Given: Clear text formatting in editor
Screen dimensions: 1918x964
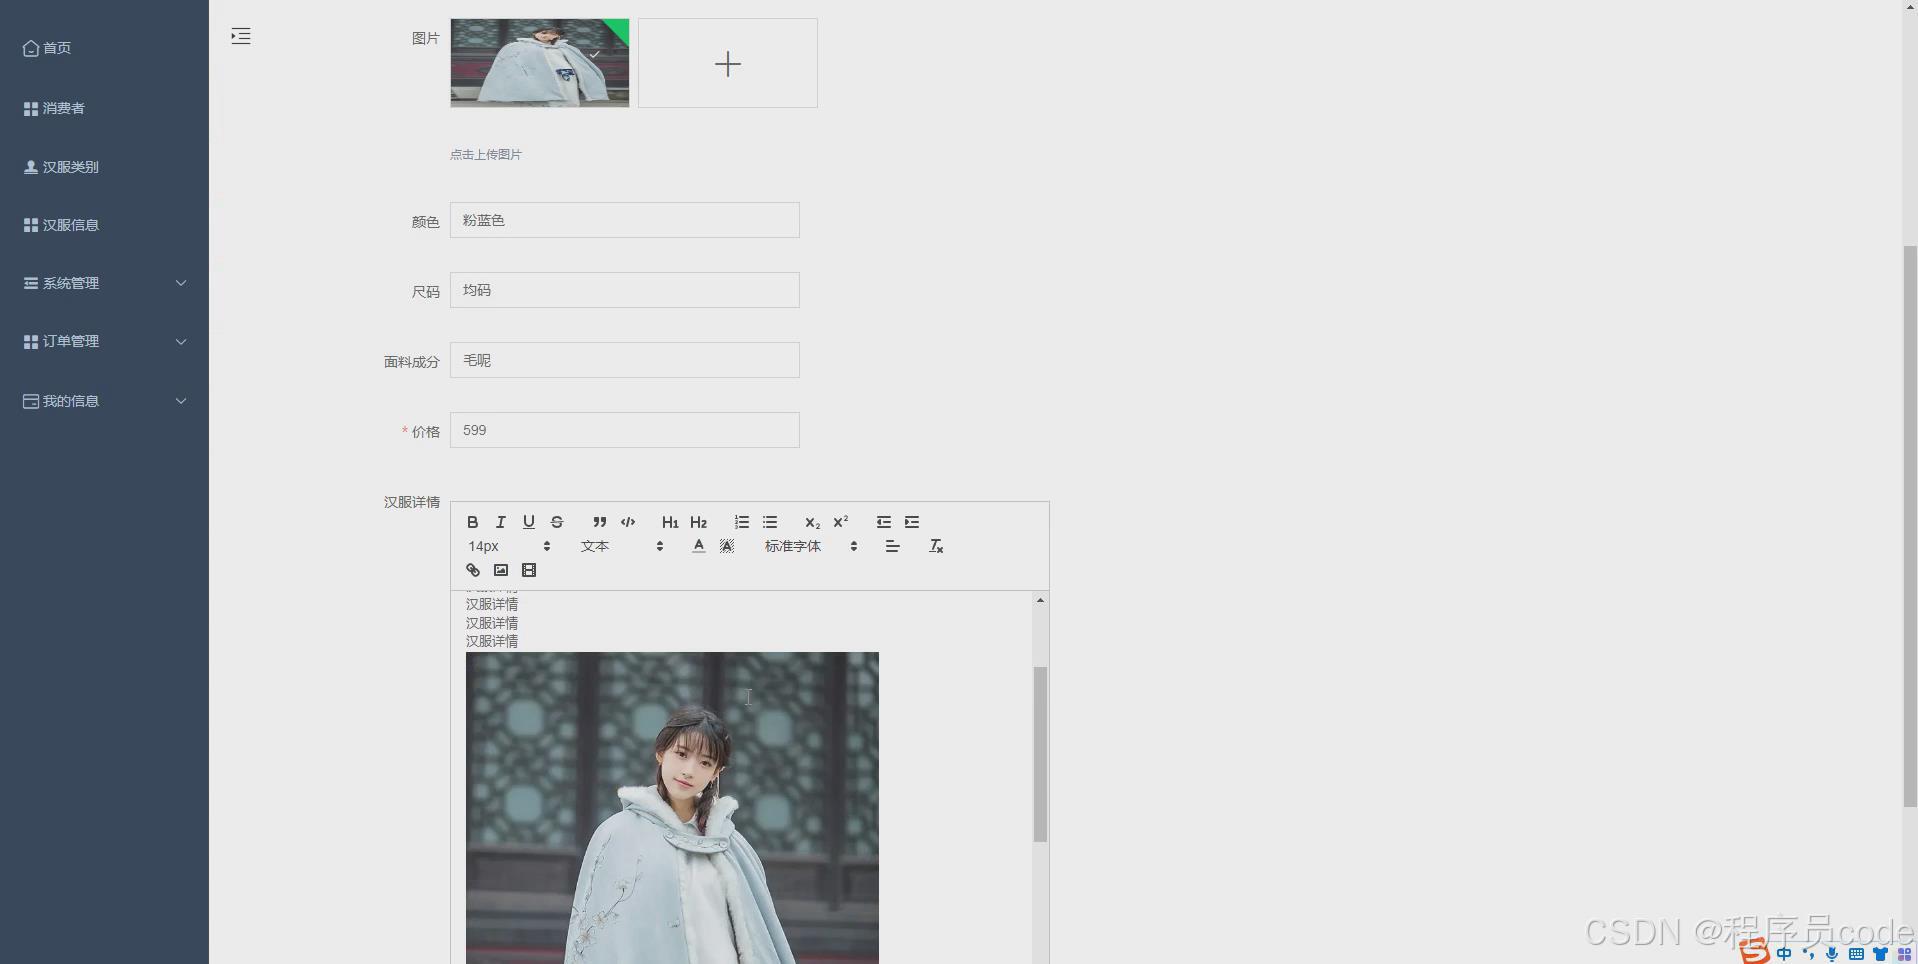Looking at the screenshot, I should tap(936, 546).
